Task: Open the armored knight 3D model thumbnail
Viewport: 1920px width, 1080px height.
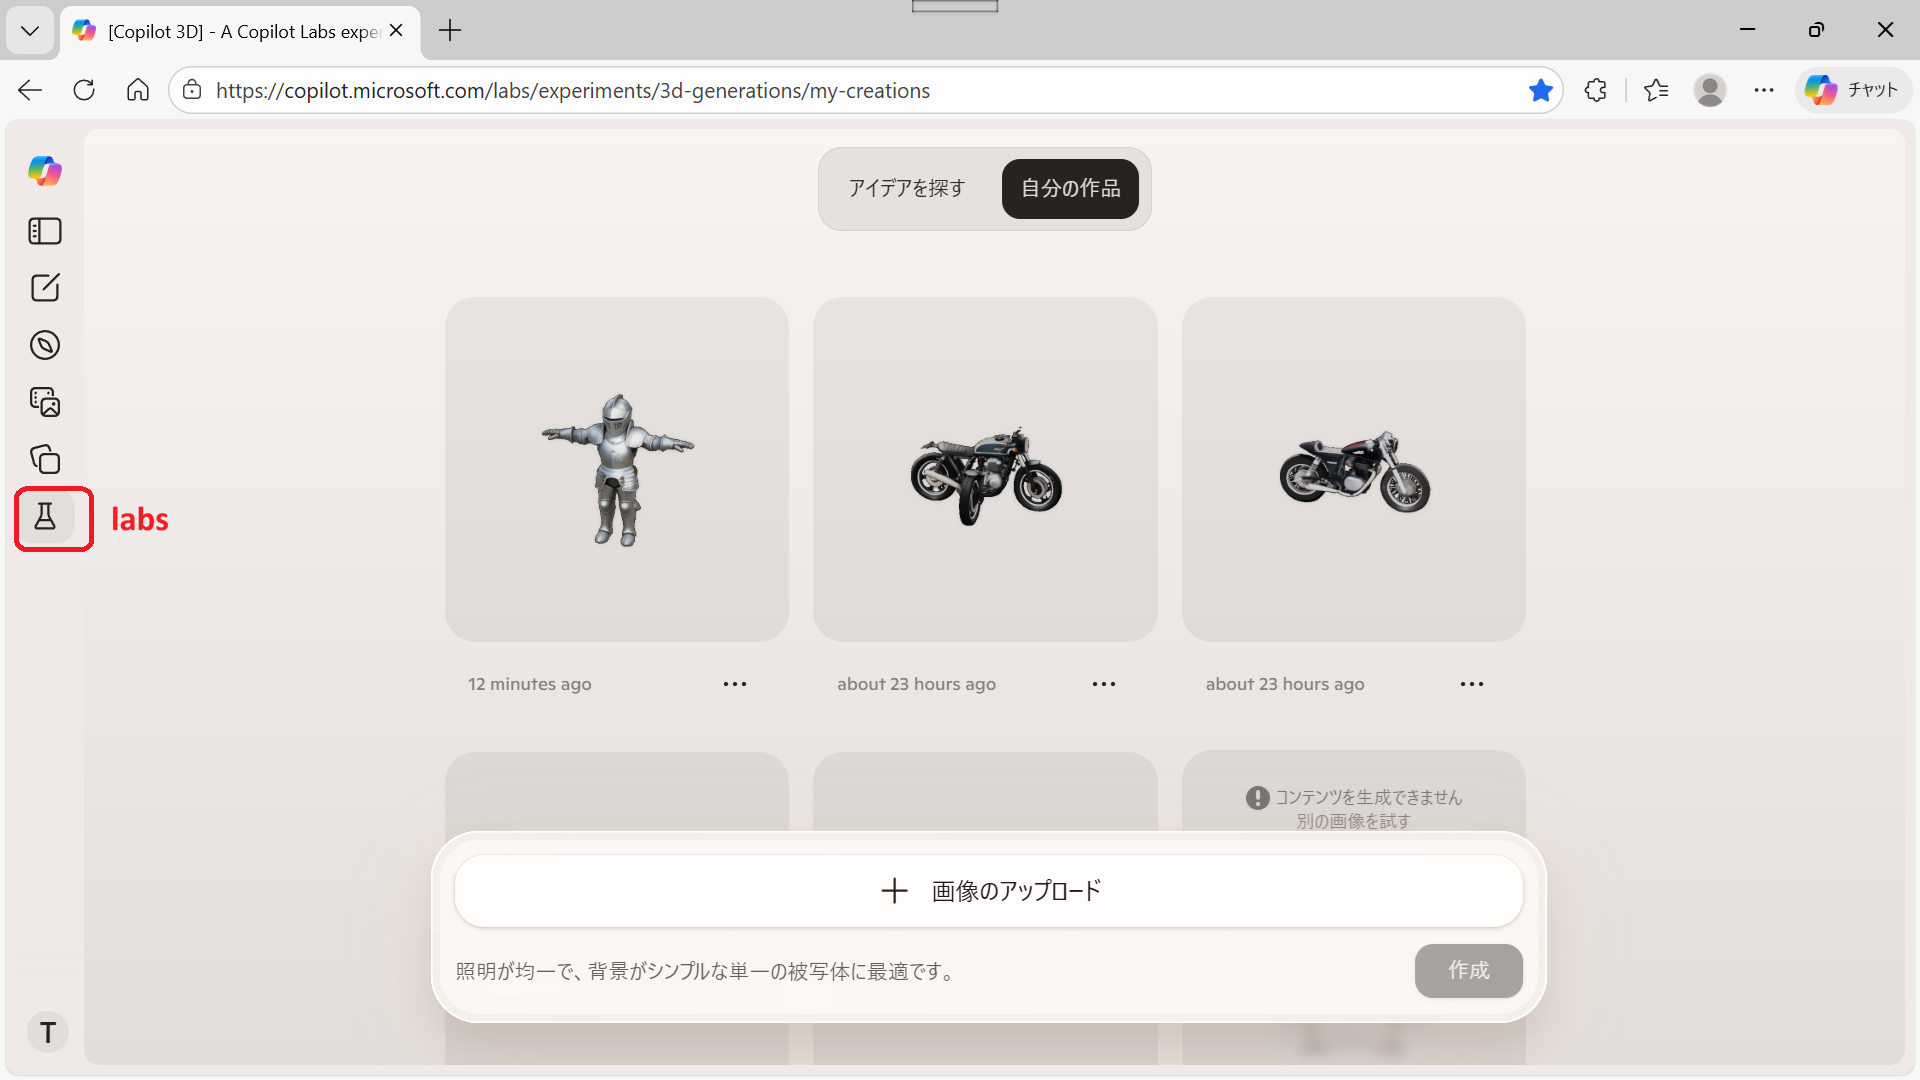Action: point(617,469)
